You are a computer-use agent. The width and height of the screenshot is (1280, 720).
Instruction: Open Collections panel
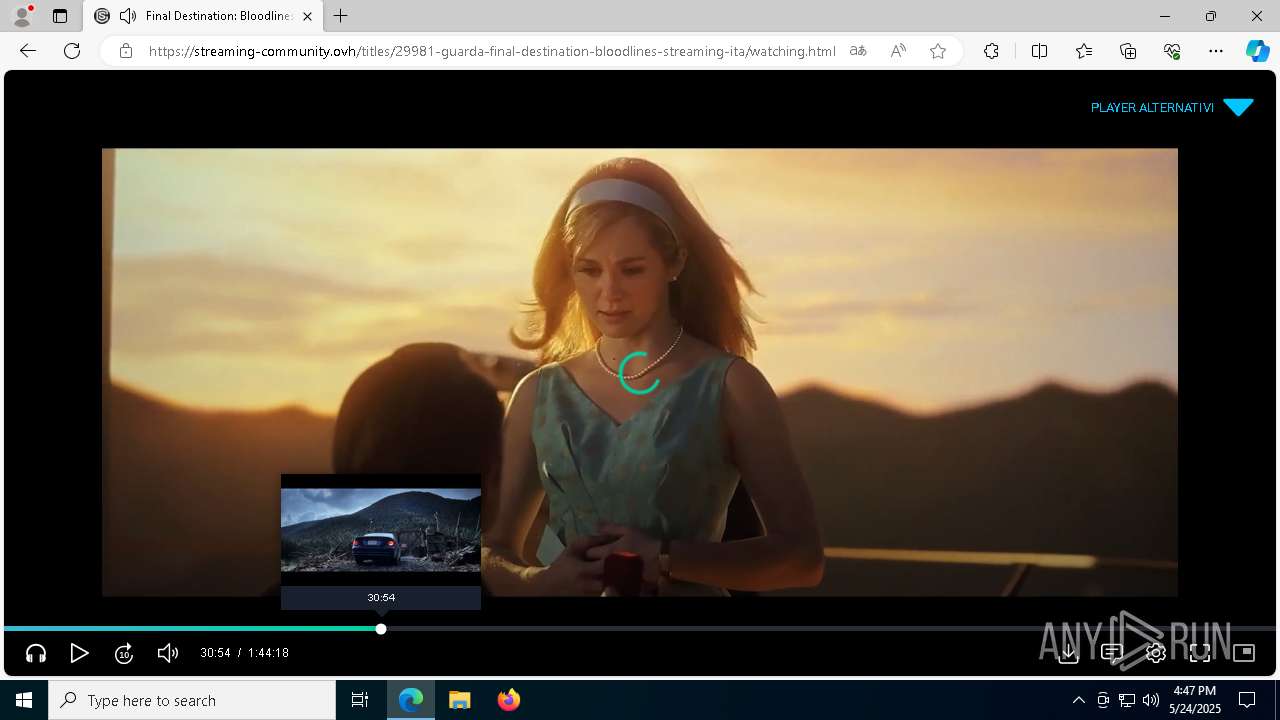pos(1128,51)
